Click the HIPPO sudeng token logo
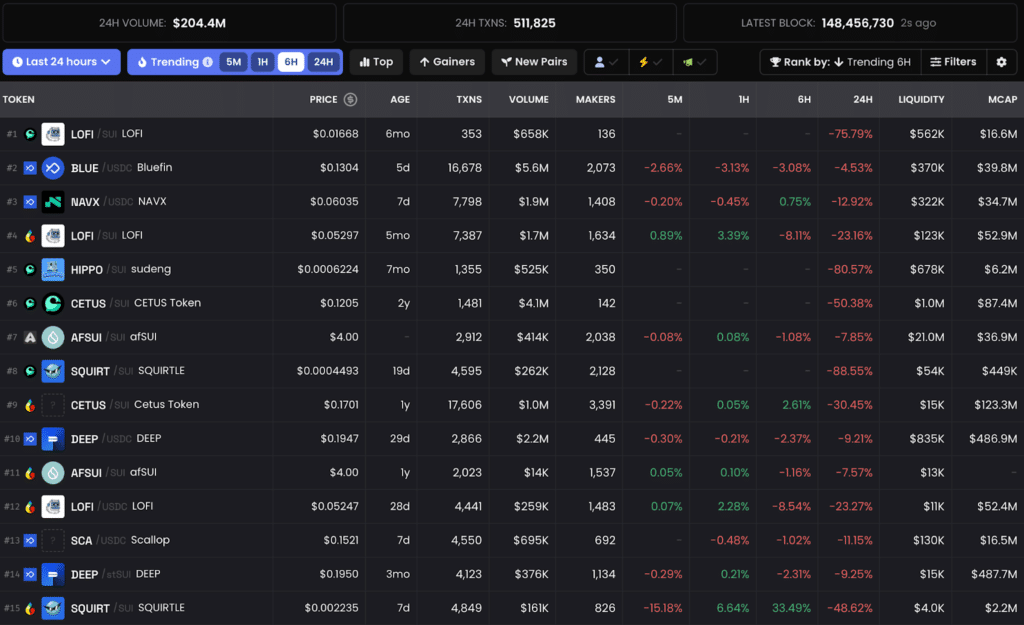Viewport: 1024px width, 625px height. tap(53, 270)
